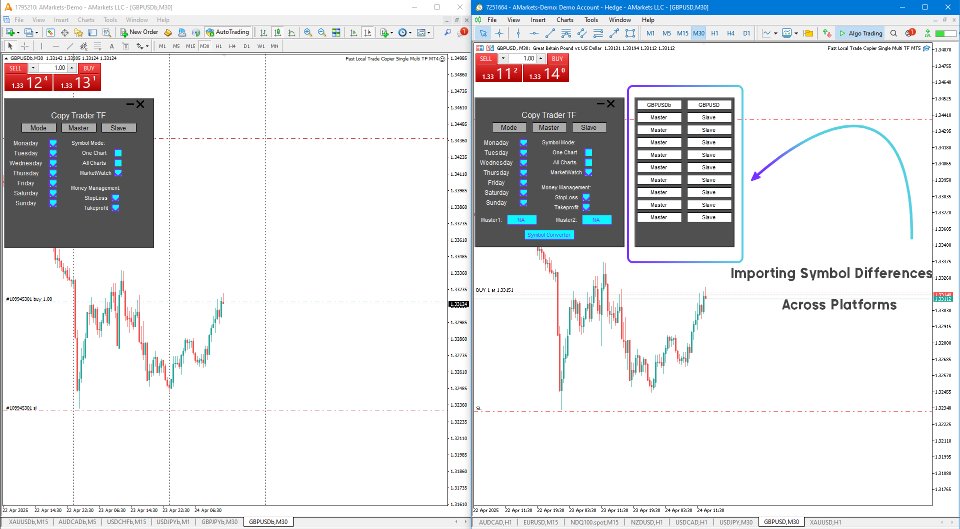The image size is (960, 529).
Task: Select MT5 rectangle shapes tool
Action: pos(629,33)
